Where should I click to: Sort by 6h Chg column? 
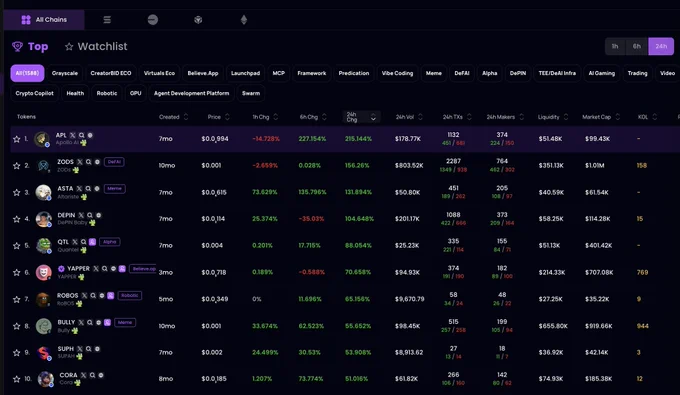pos(324,117)
